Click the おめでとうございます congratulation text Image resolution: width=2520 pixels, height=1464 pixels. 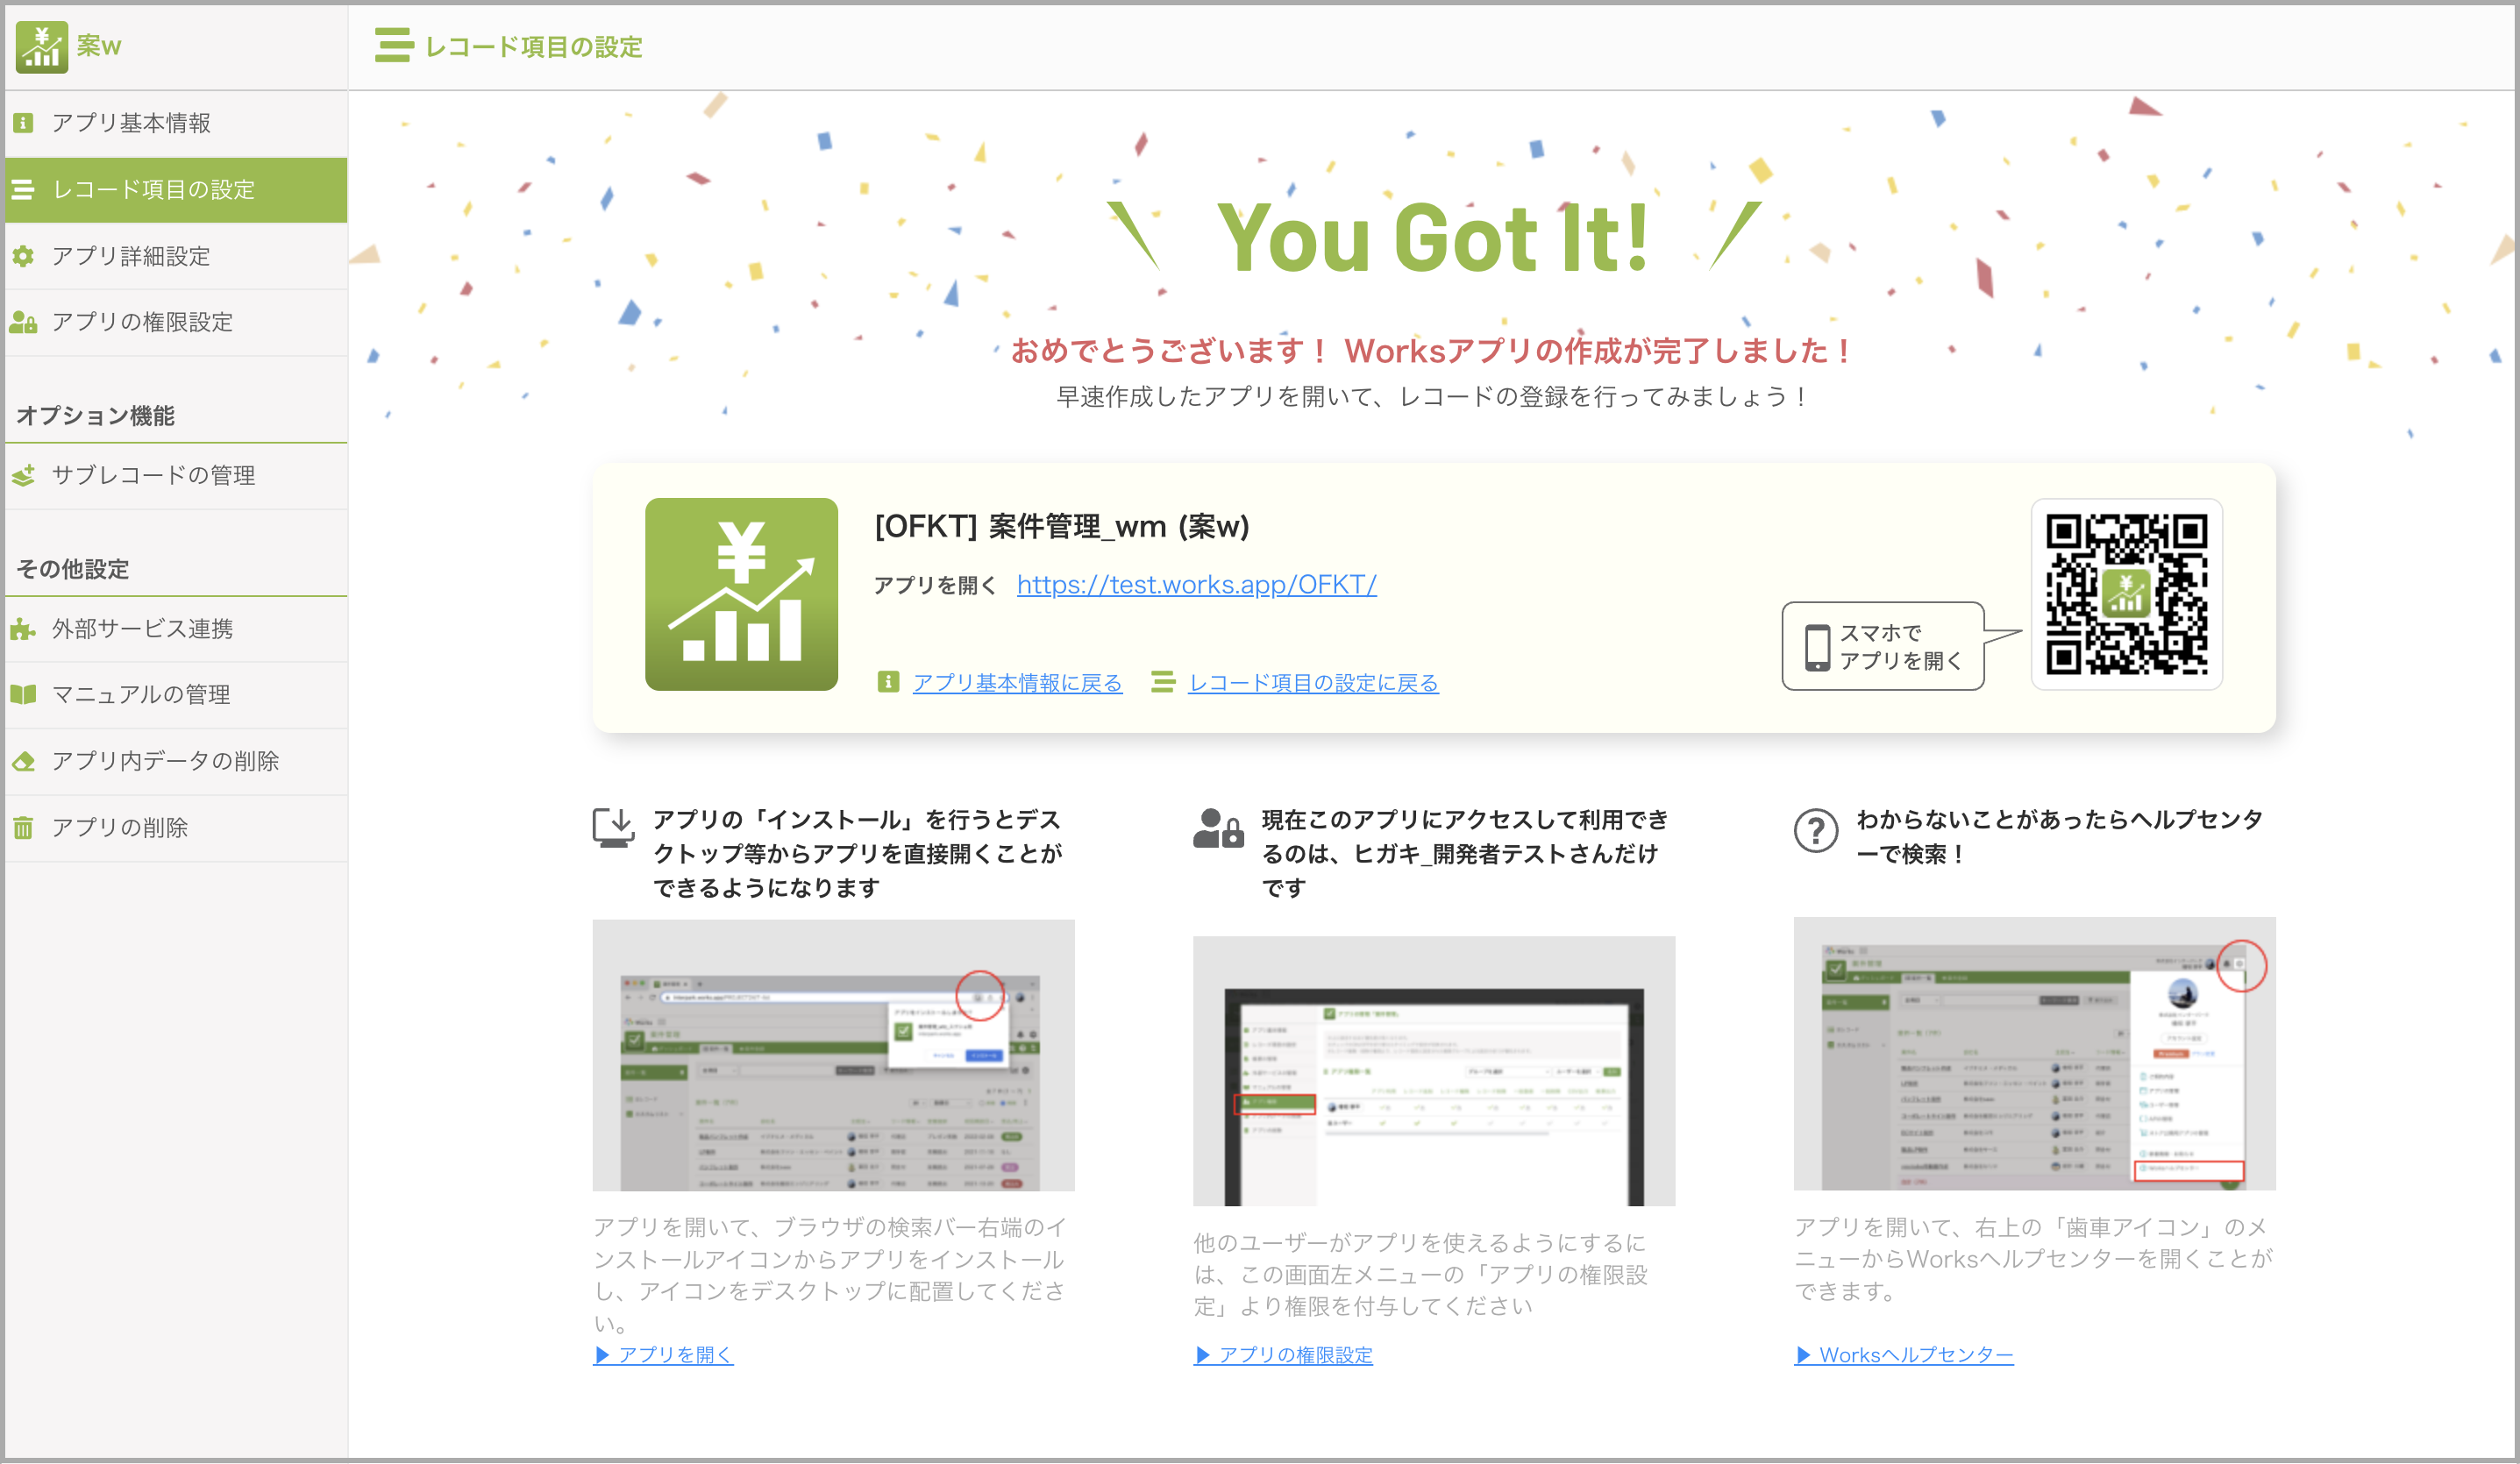(x=1433, y=350)
